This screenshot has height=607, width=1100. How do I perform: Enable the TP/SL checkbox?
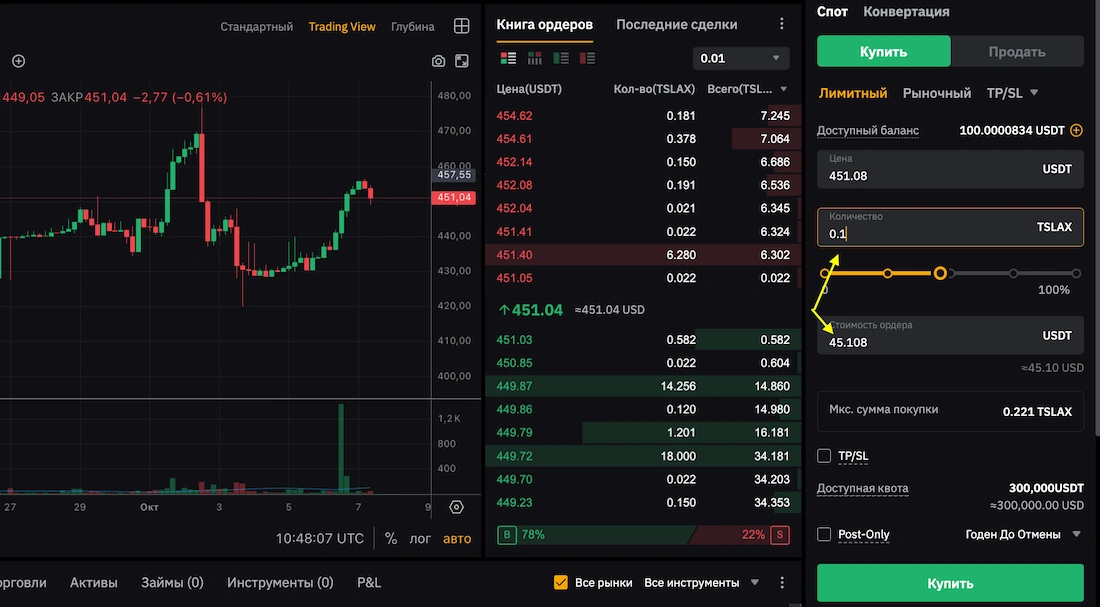pyautogui.click(x=824, y=456)
